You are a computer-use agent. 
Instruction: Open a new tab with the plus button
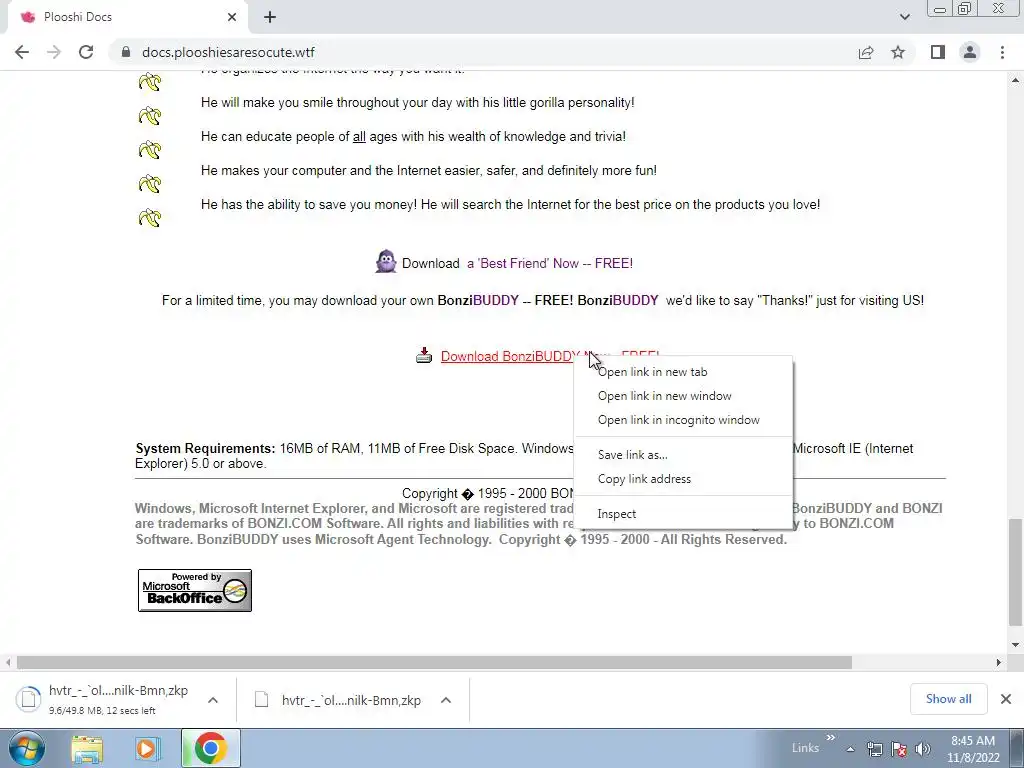270,17
